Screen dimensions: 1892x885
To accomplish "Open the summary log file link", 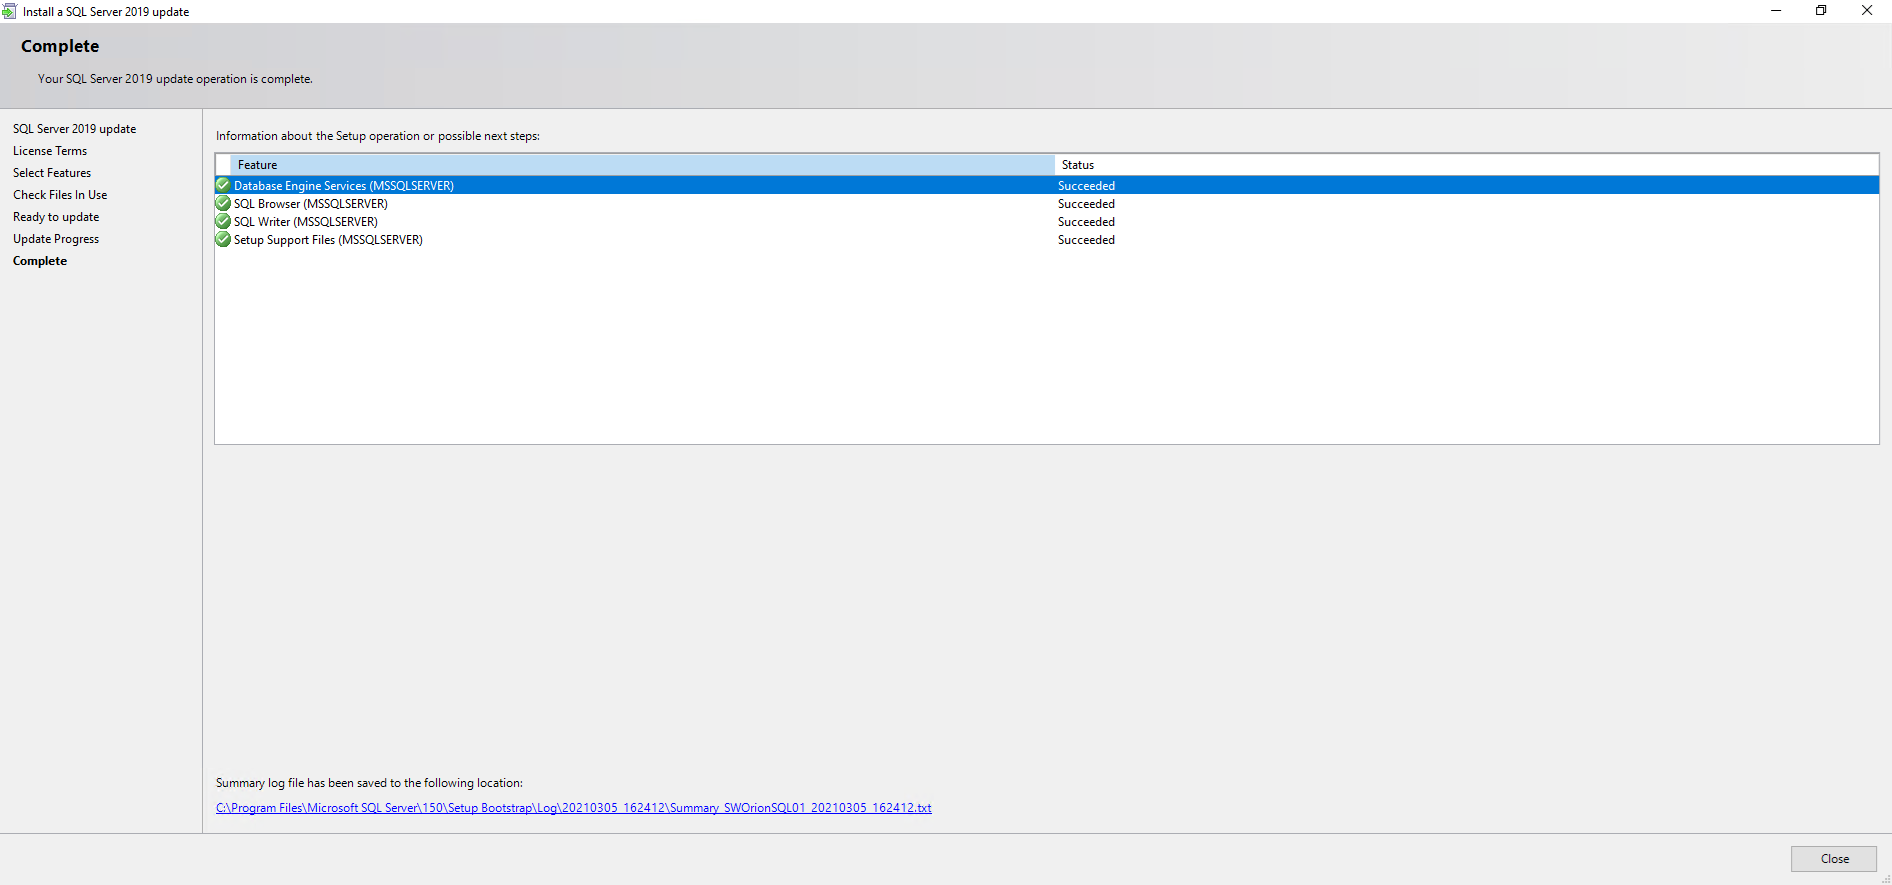I will coord(573,807).
